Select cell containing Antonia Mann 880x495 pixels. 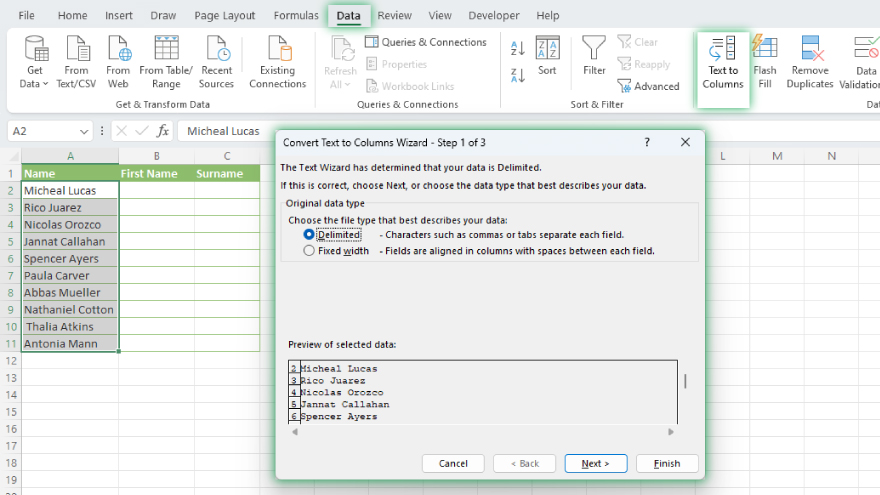pyautogui.click(x=70, y=343)
